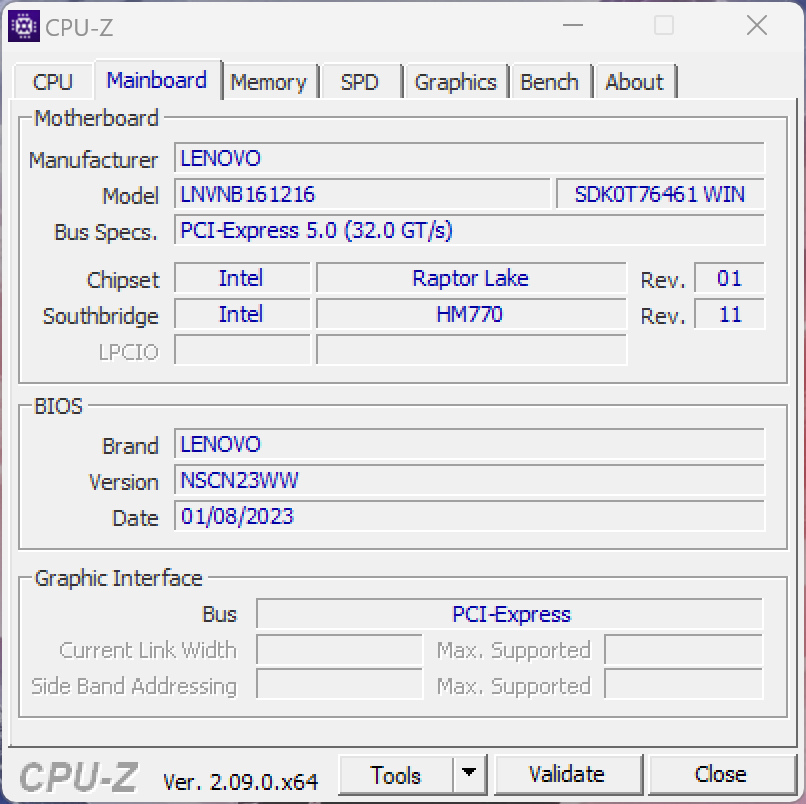
Task: Click the empty Side Band Addressing field
Action: [339, 684]
